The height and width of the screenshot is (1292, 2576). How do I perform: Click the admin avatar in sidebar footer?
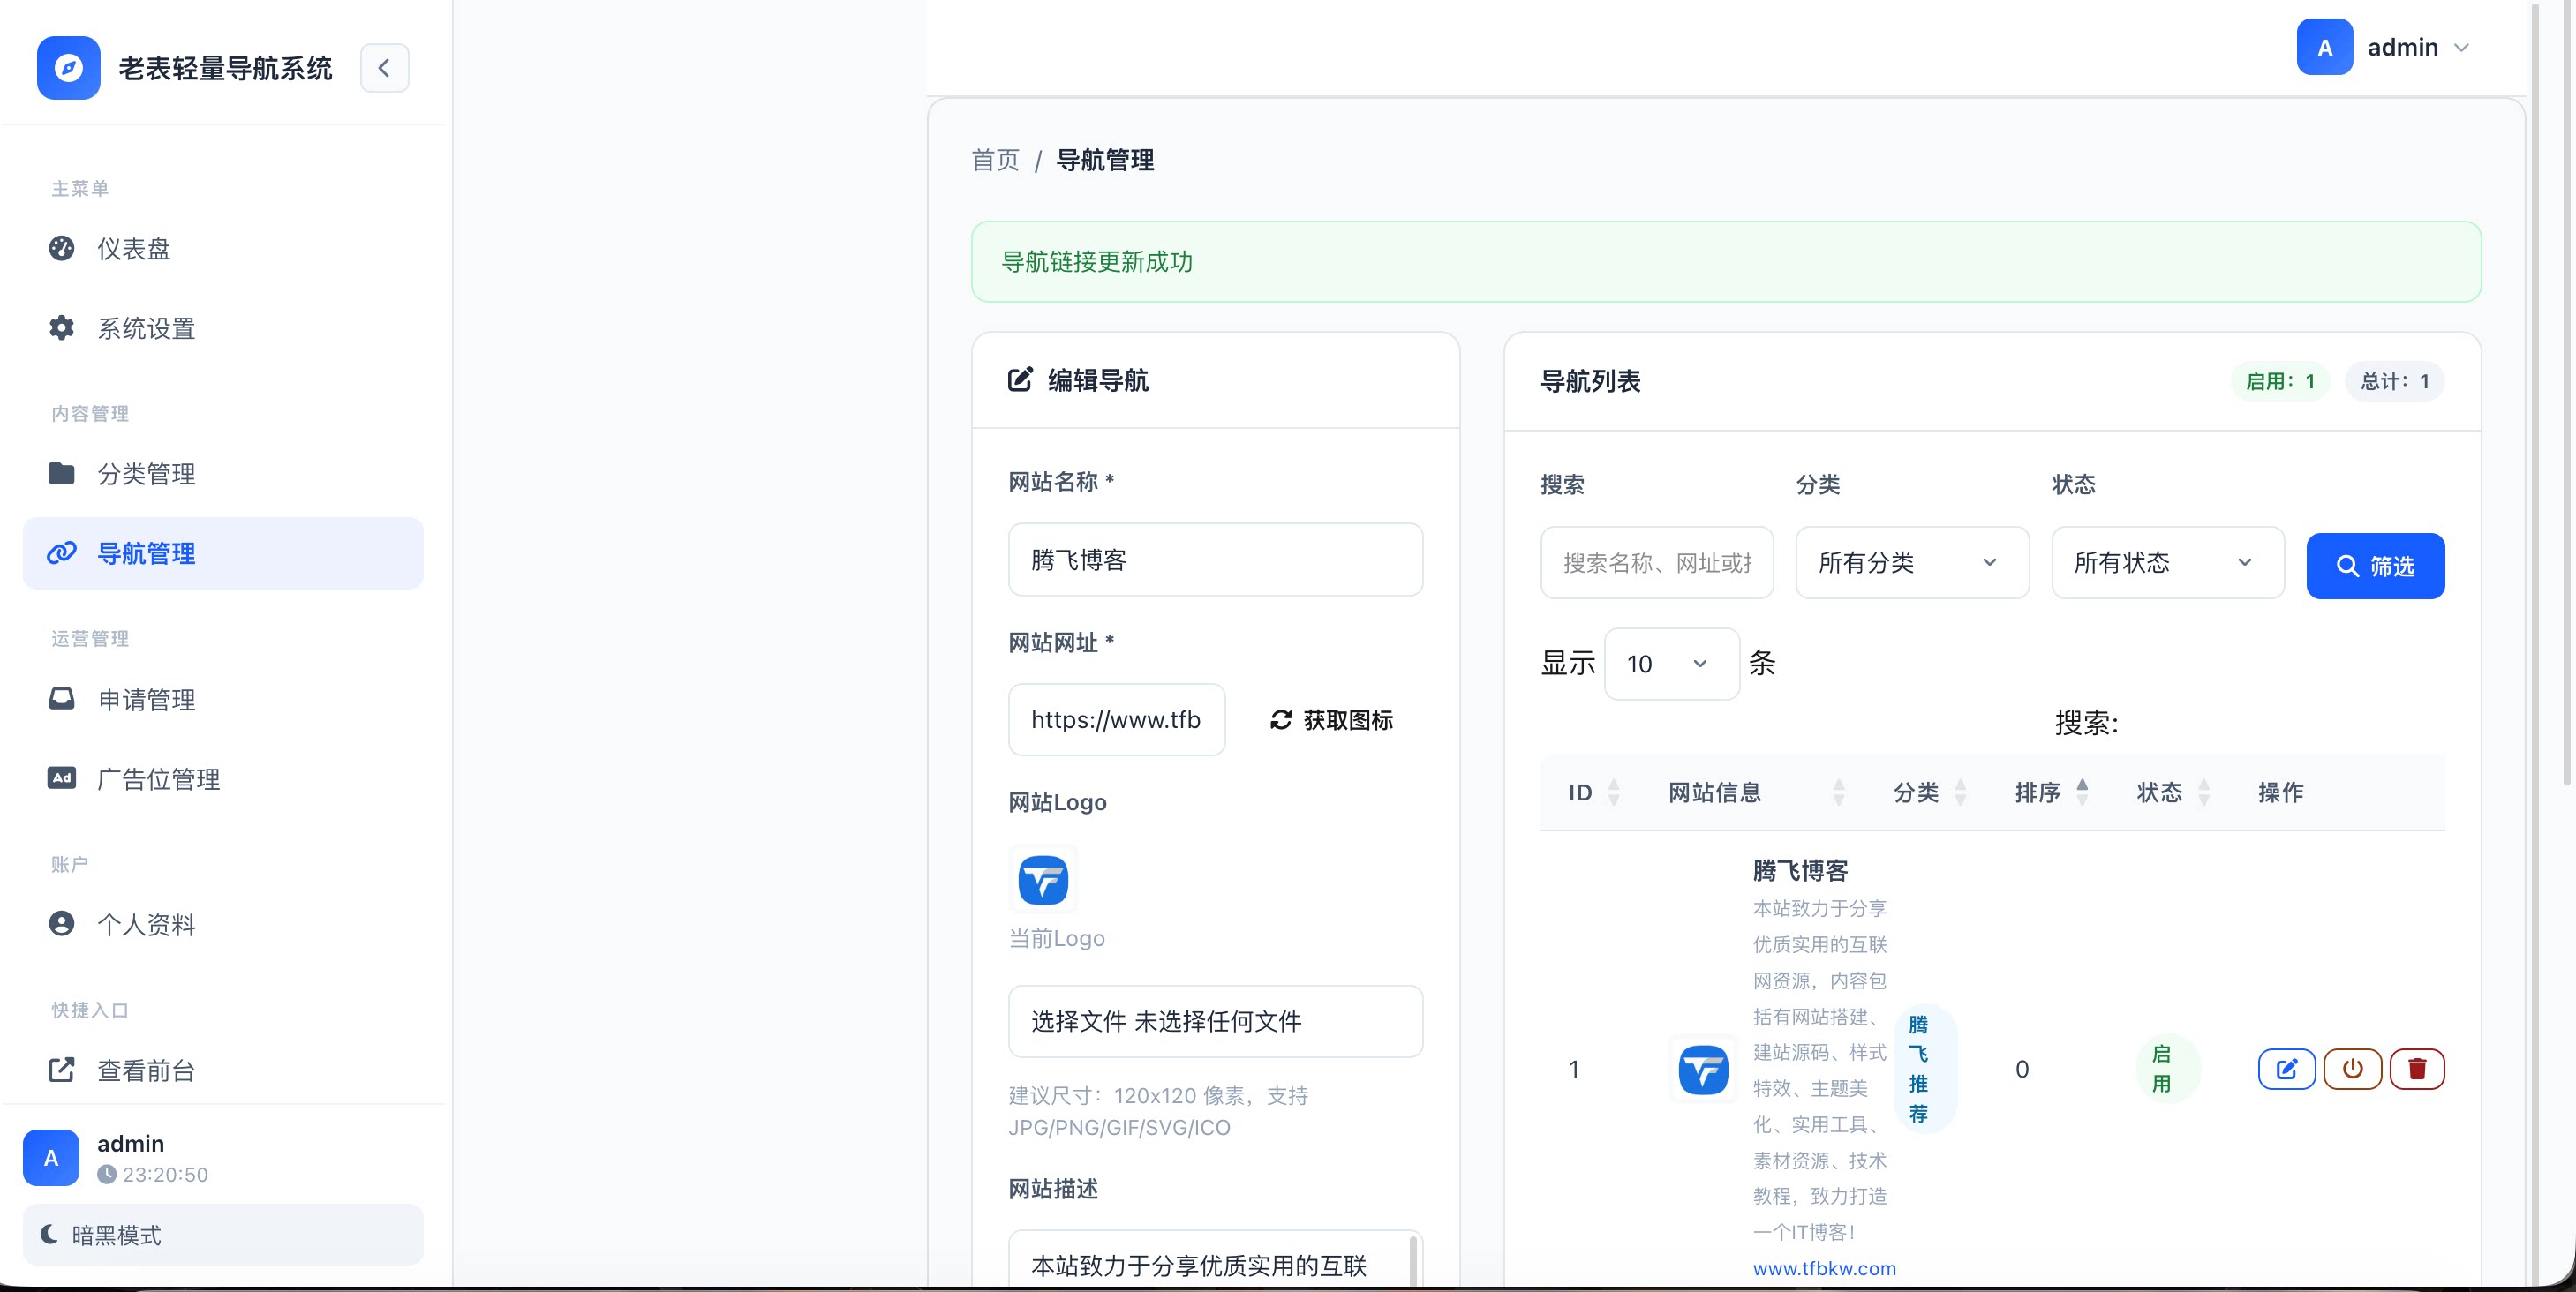point(51,1158)
